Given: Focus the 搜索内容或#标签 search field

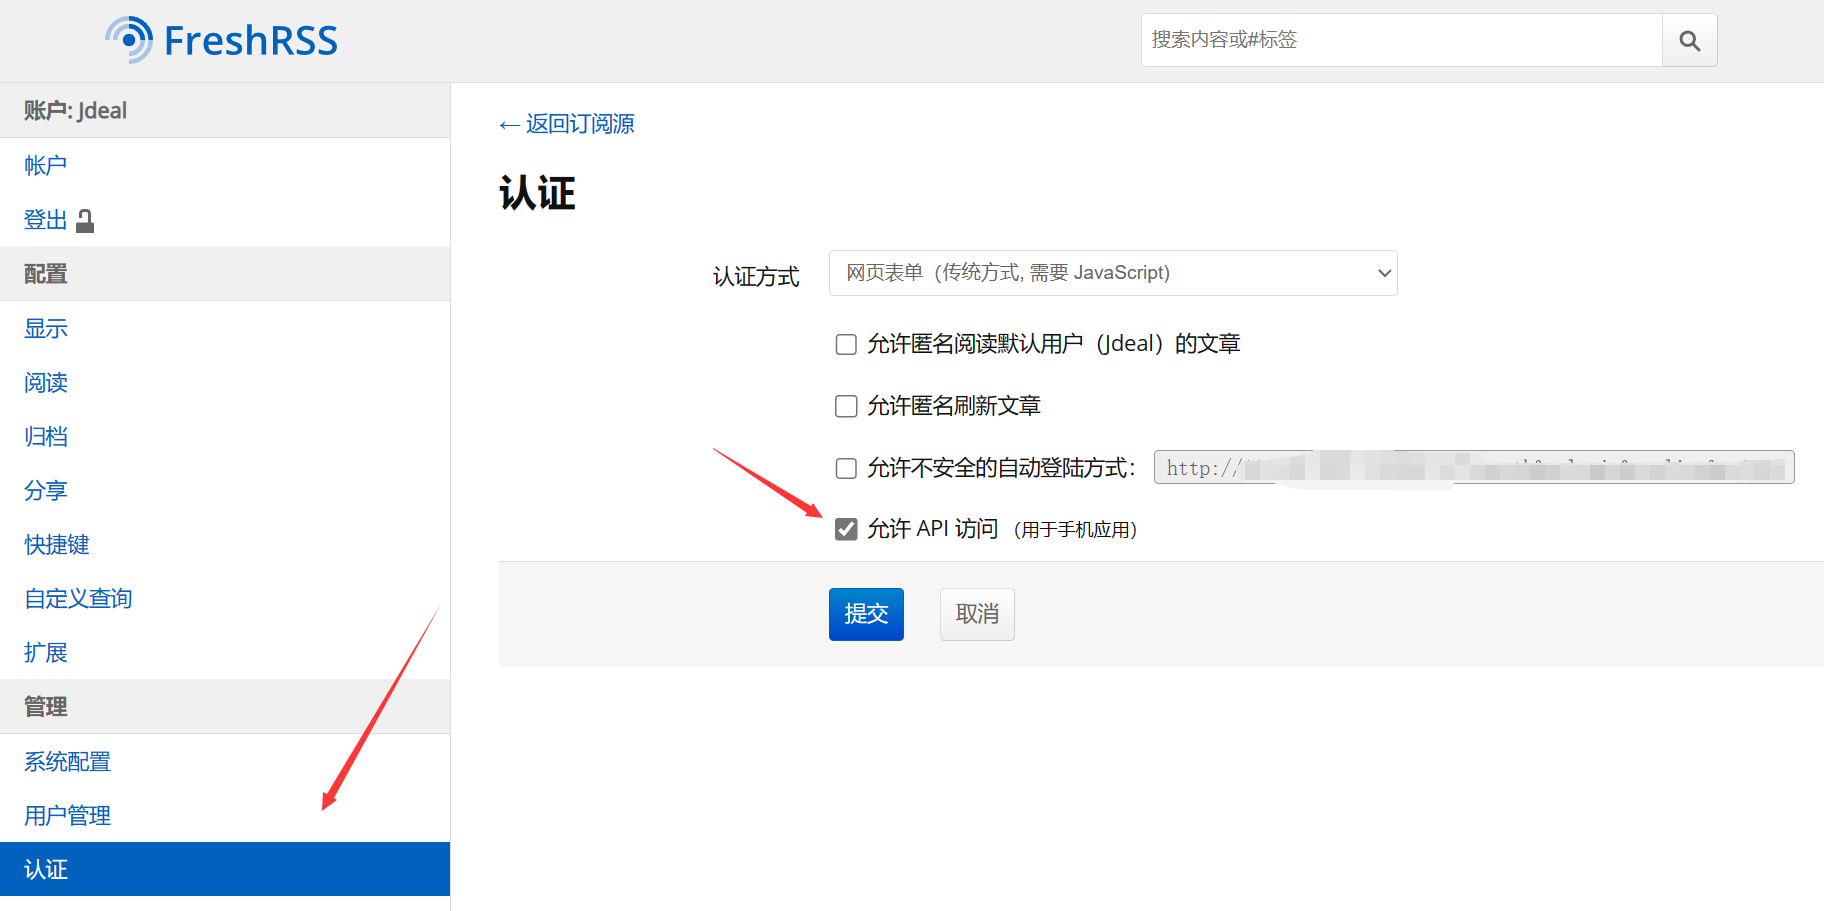Looking at the screenshot, I should point(1400,40).
